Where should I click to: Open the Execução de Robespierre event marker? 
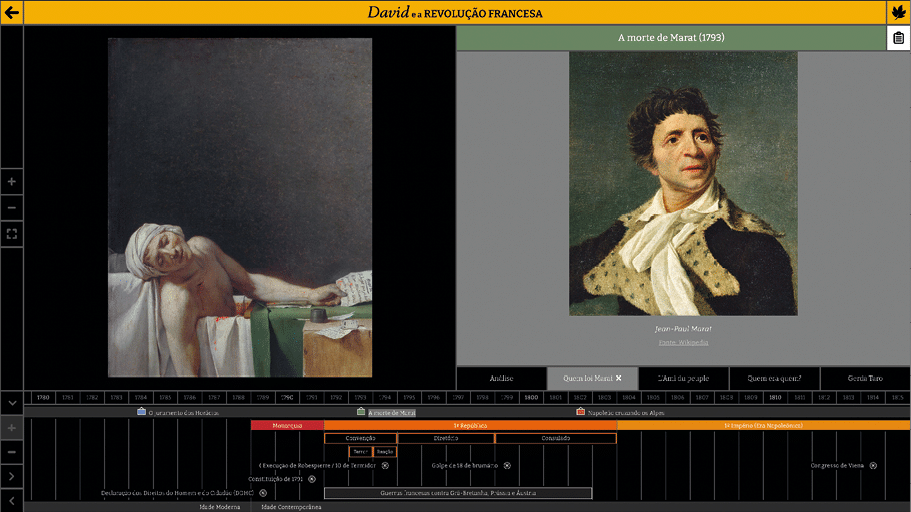pyautogui.click(x=385, y=466)
